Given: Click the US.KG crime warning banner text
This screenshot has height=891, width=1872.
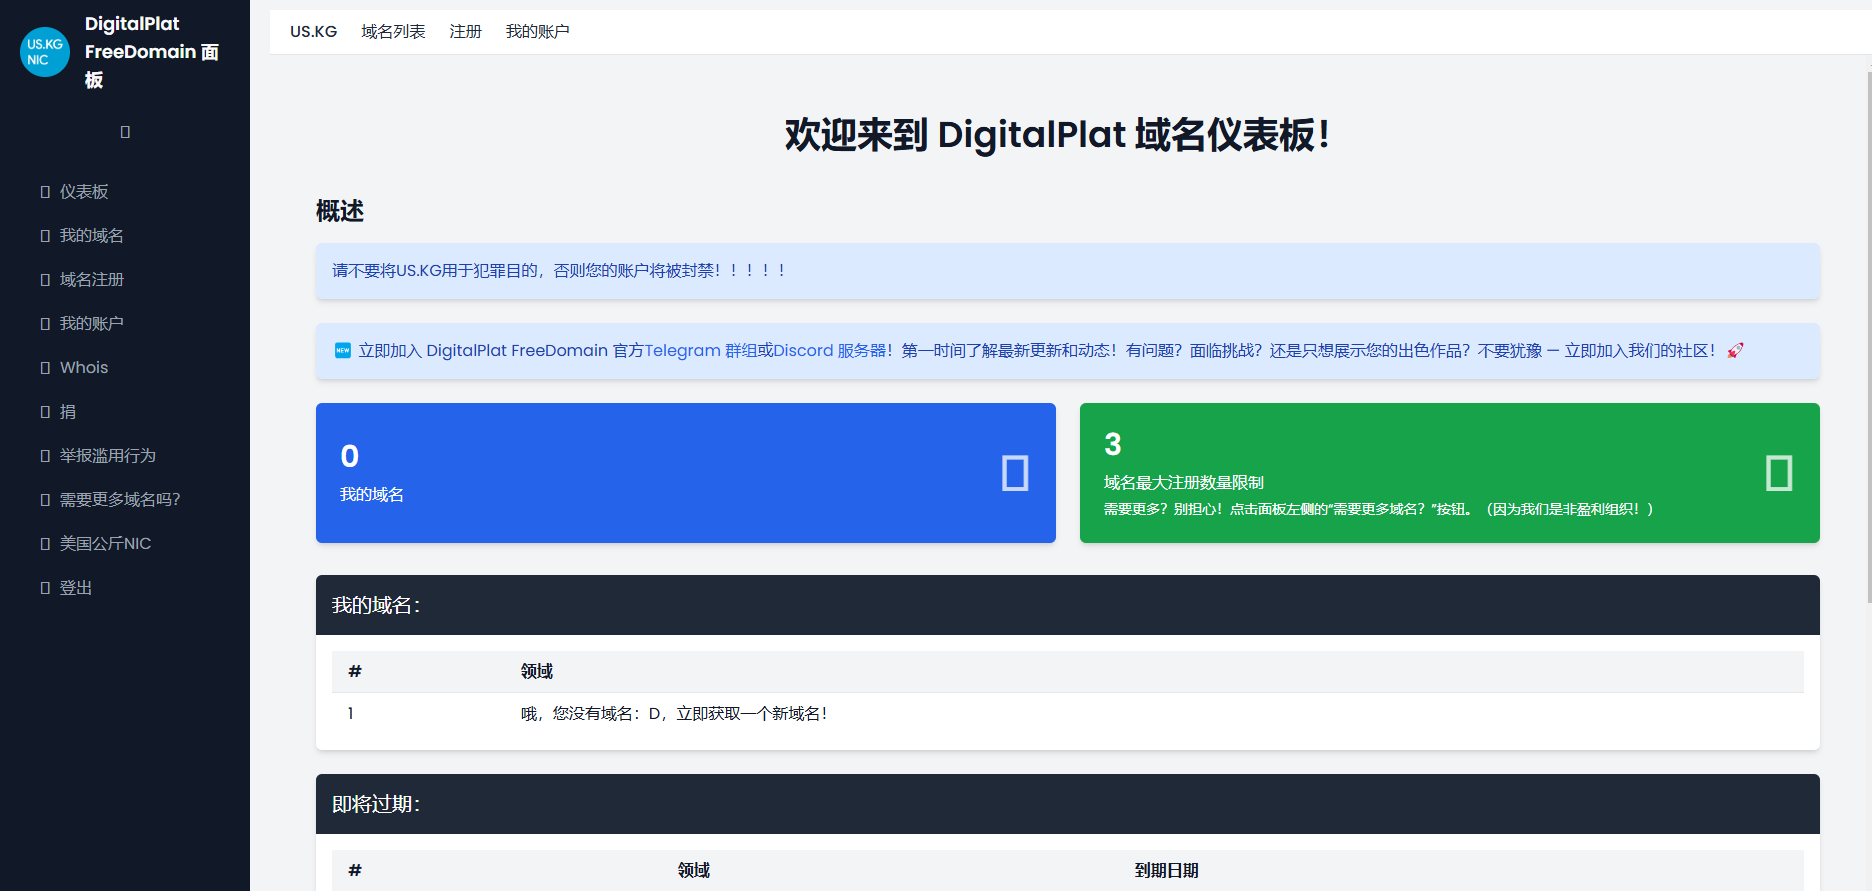Looking at the screenshot, I should tap(558, 270).
